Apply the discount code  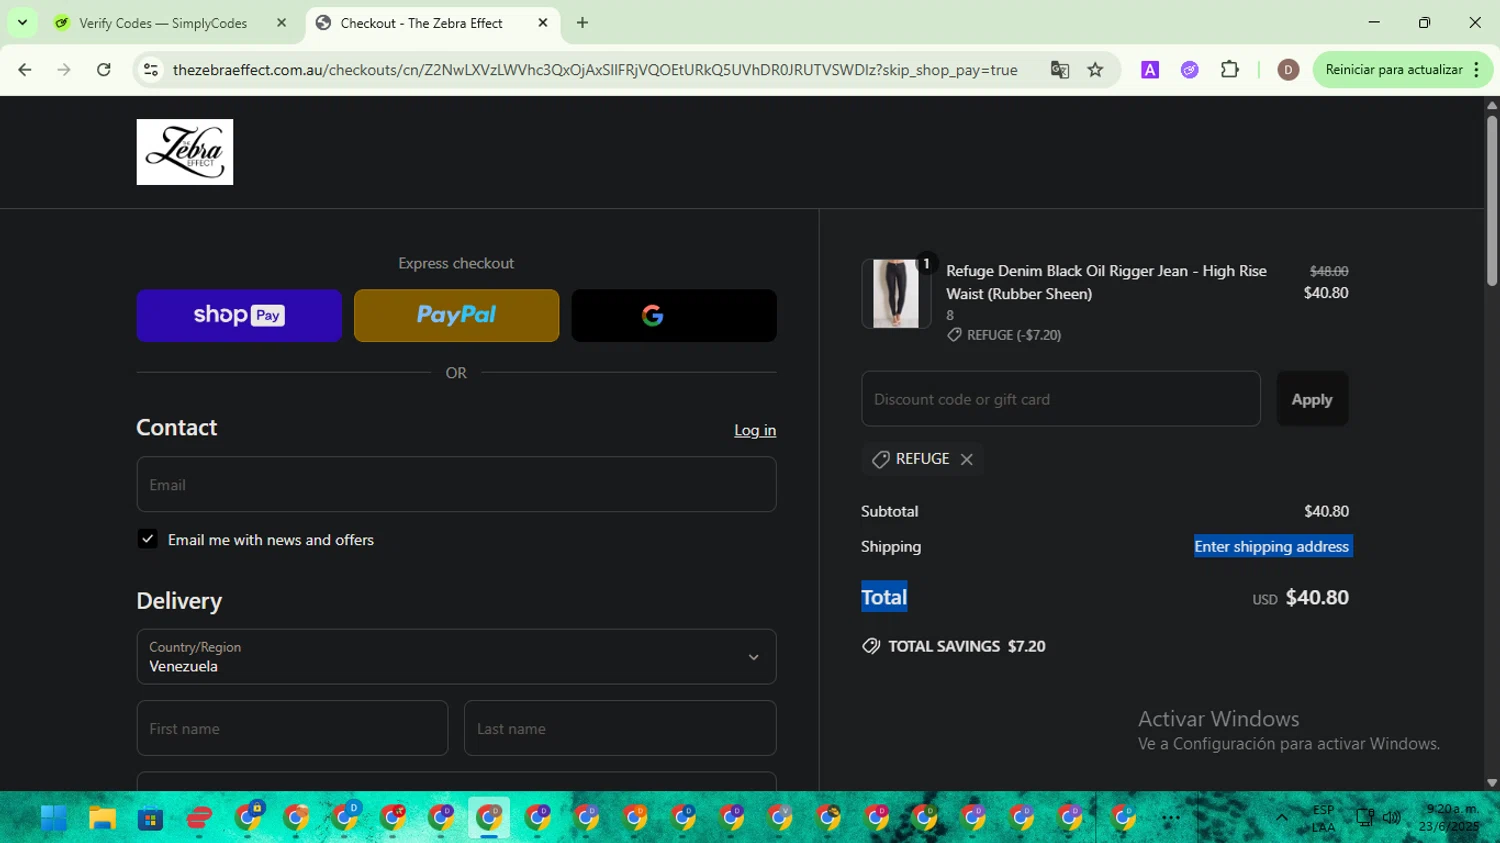[x=1312, y=399]
